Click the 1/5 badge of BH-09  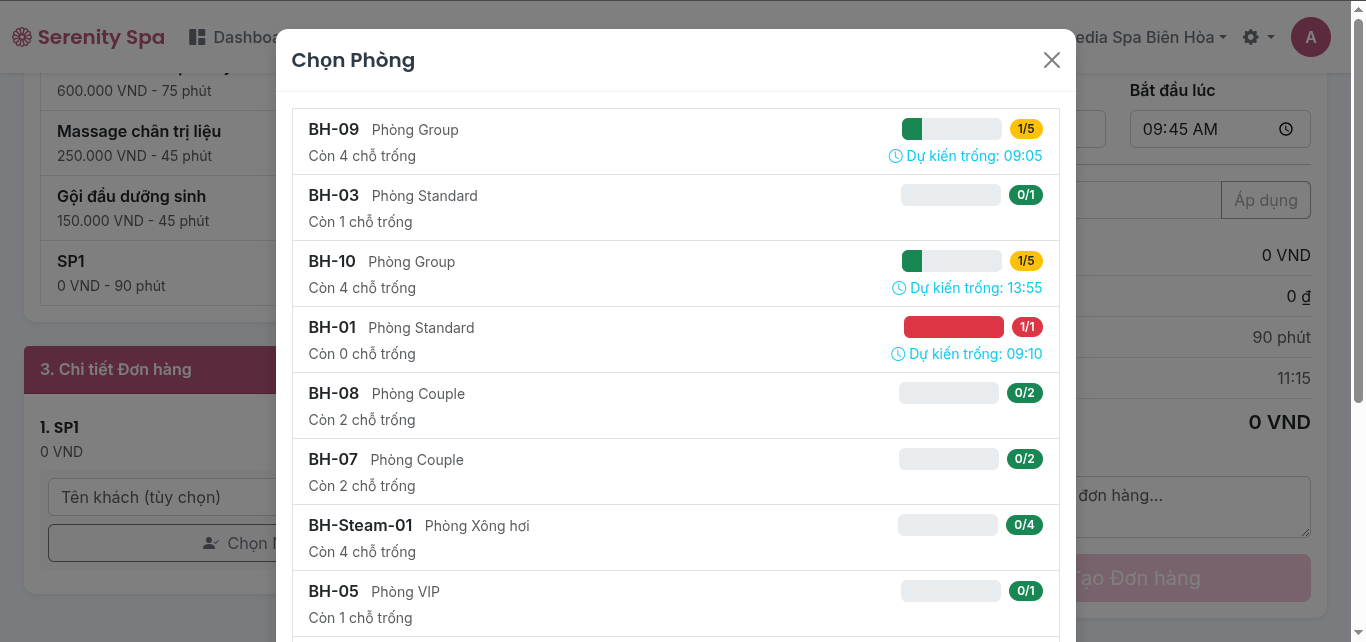1026,129
